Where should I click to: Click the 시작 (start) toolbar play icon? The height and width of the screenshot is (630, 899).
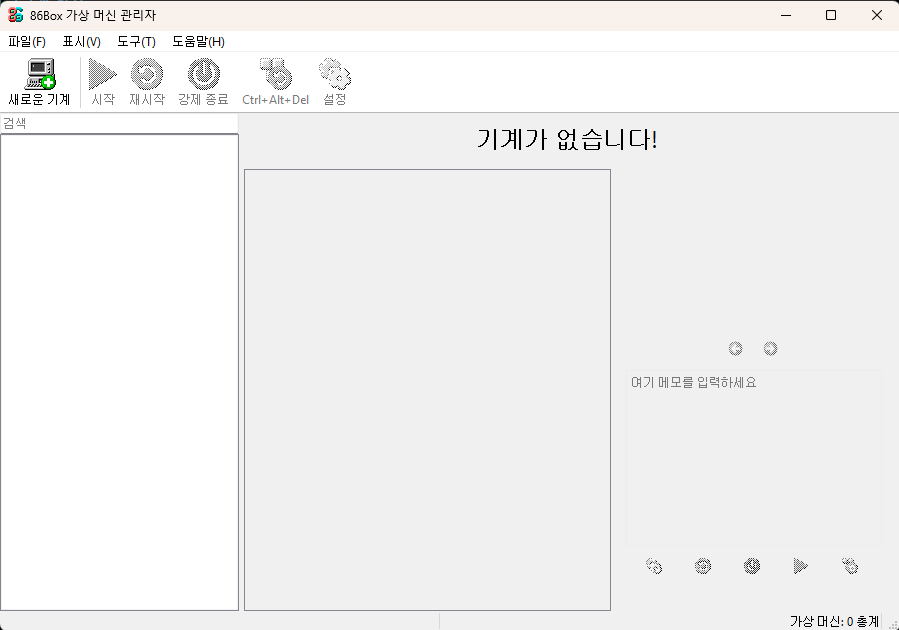[x=103, y=75]
